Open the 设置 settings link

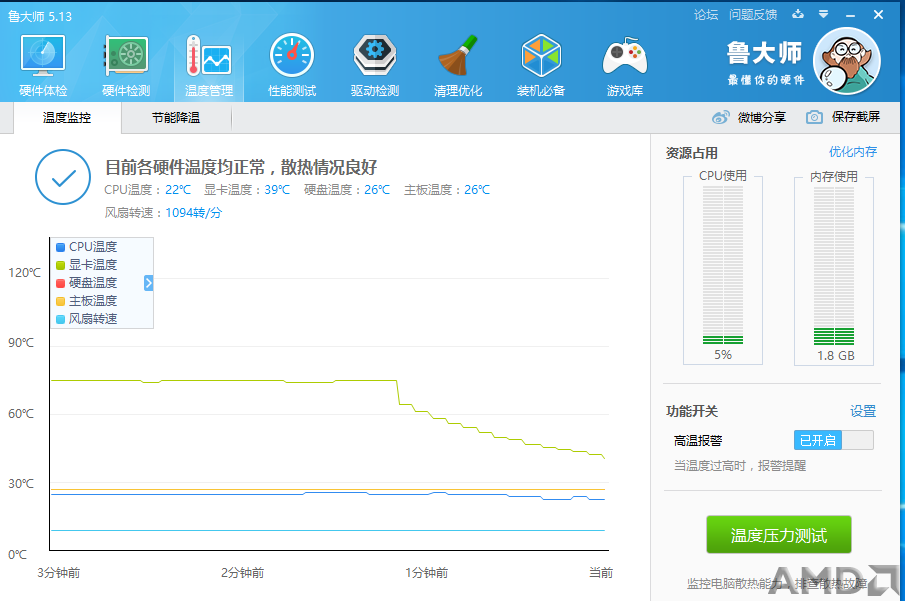863,411
